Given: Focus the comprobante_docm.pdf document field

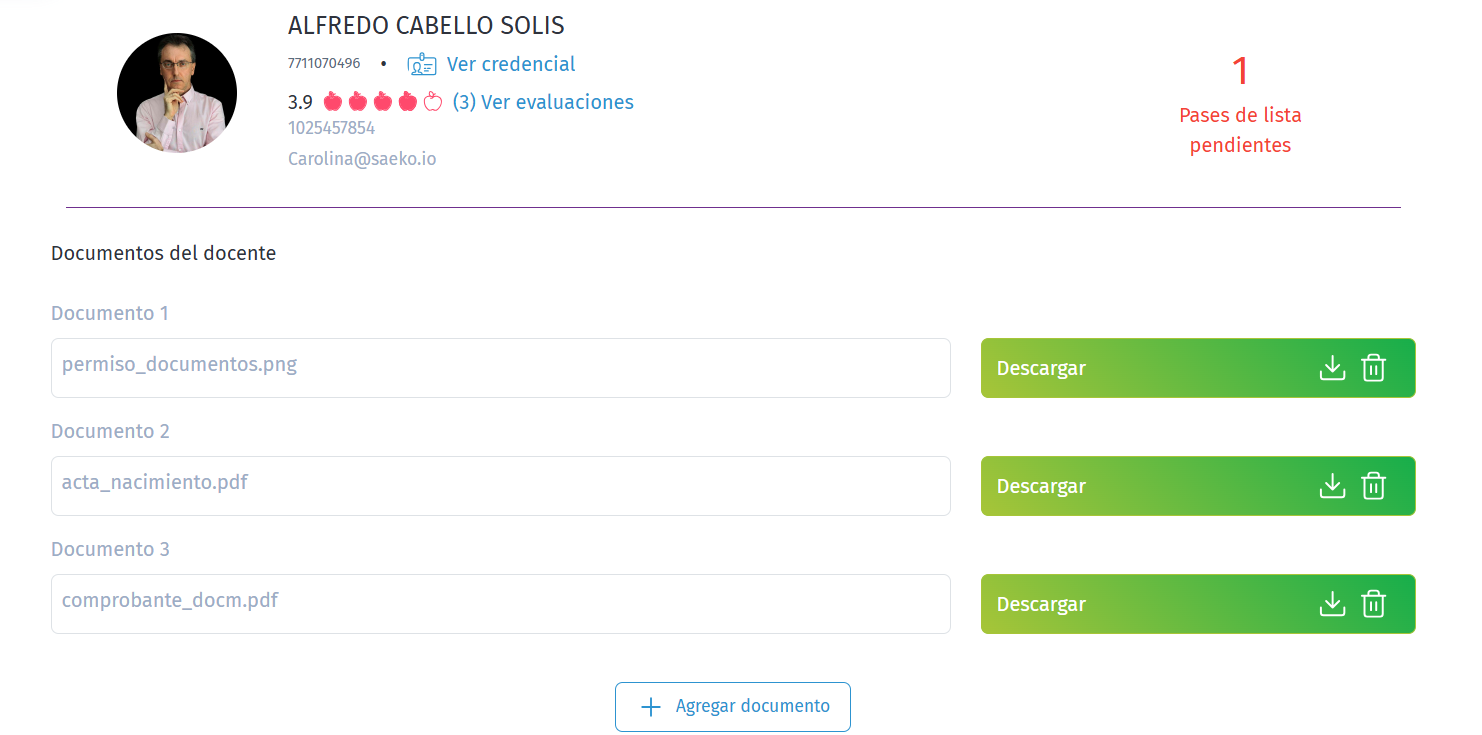Looking at the screenshot, I should pyautogui.click(x=500, y=604).
